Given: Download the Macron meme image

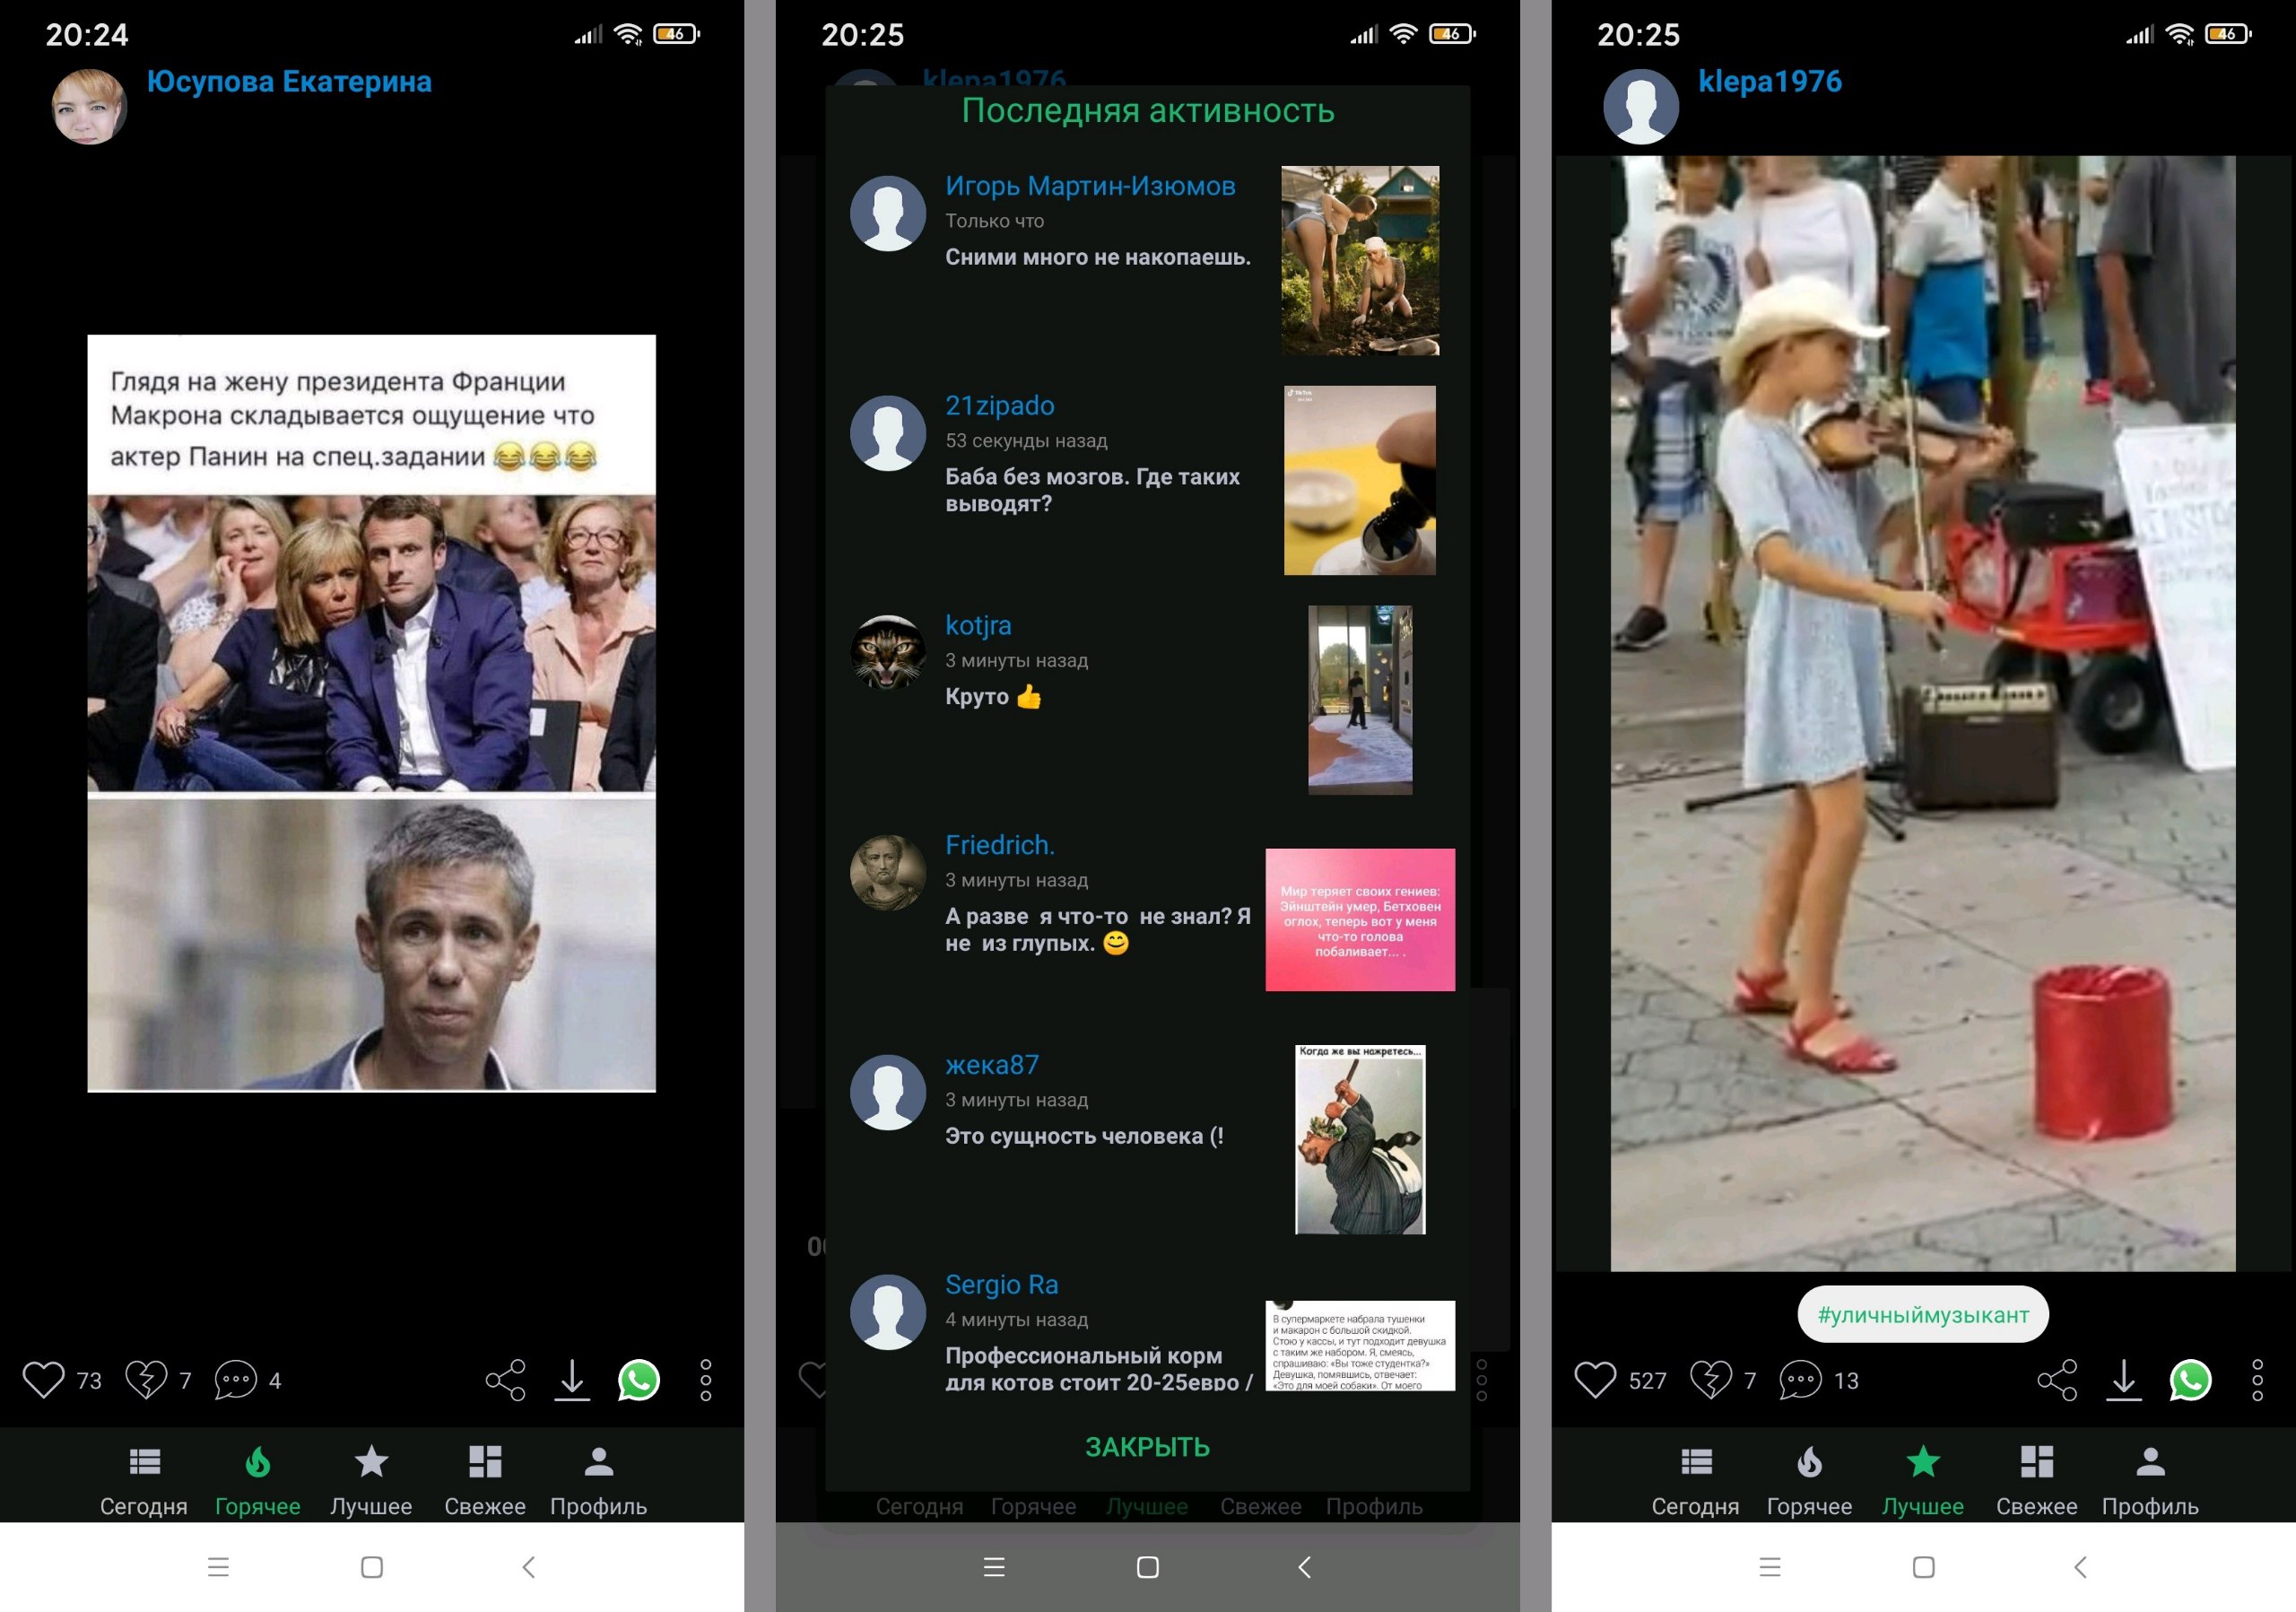Looking at the screenshot, I should pyautogui.click(x=572, y=1380).
